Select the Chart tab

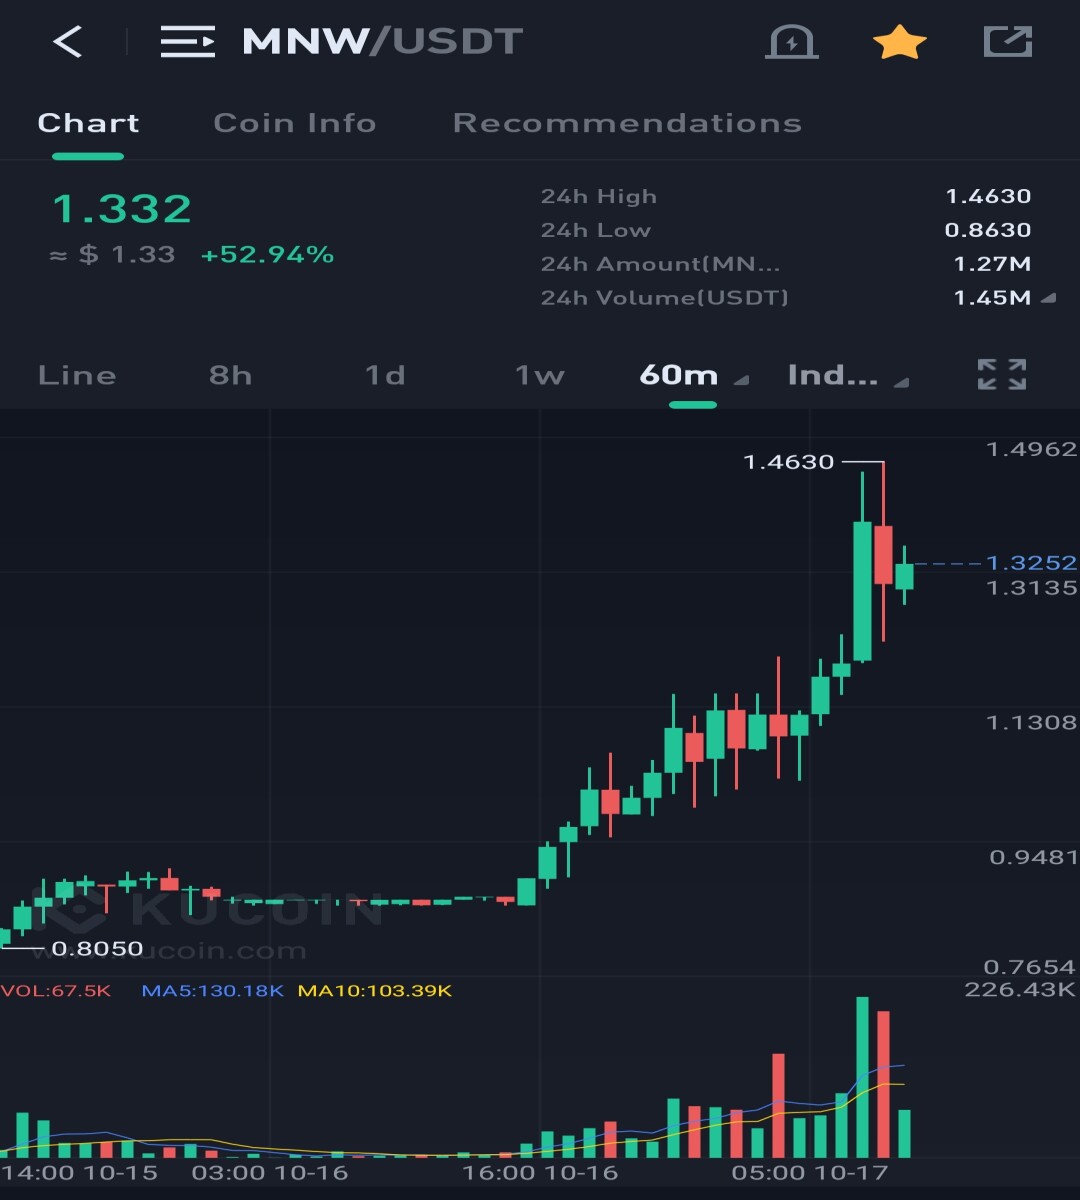tap(88, 123)
